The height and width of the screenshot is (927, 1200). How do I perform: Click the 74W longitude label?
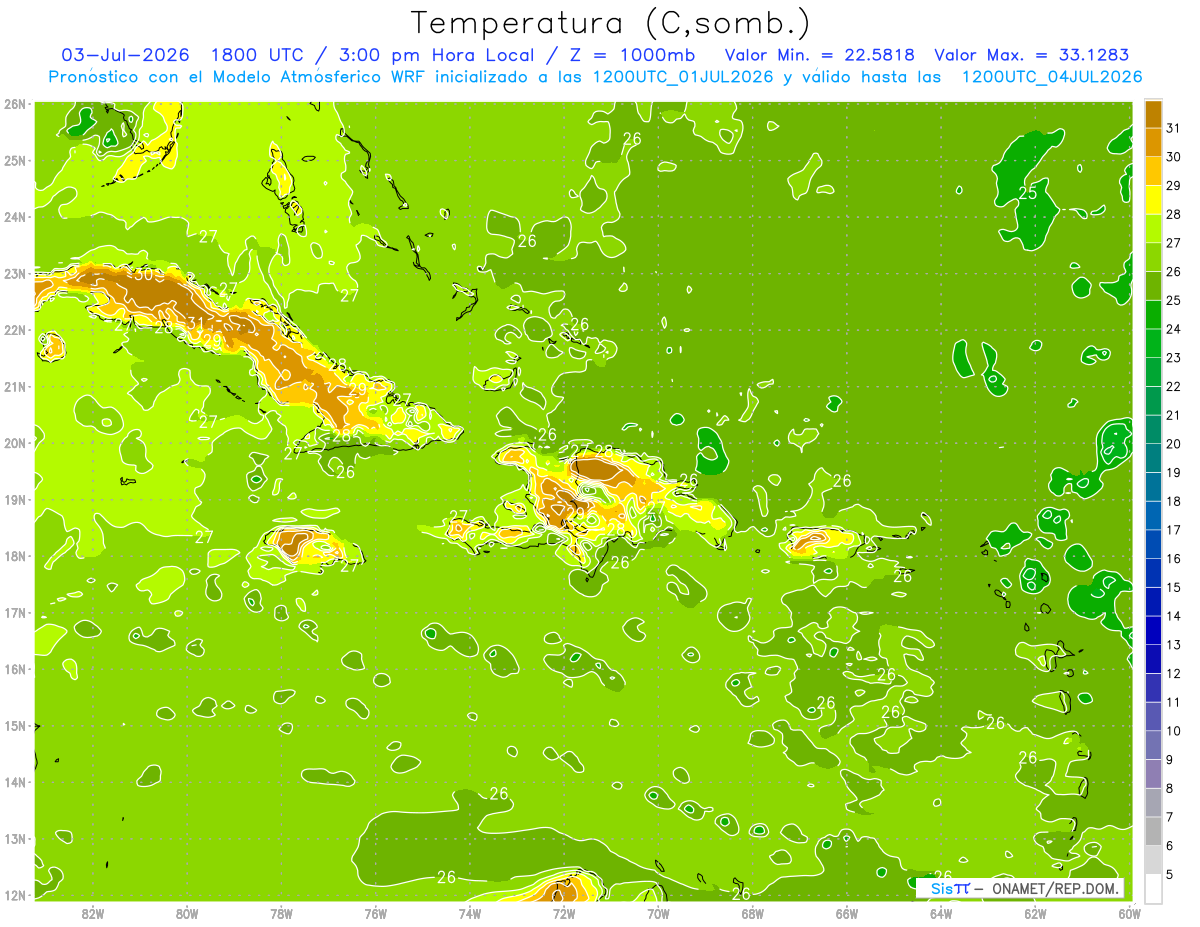(x=470, y=913)
